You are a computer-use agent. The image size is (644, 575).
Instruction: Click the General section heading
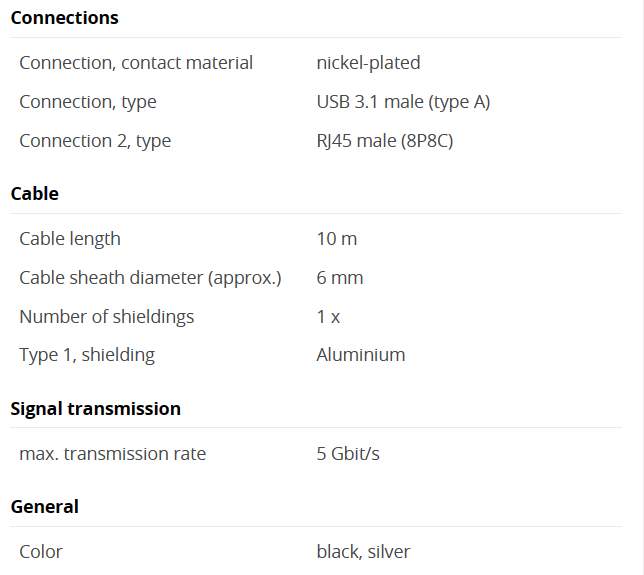[x=44, y=507]
